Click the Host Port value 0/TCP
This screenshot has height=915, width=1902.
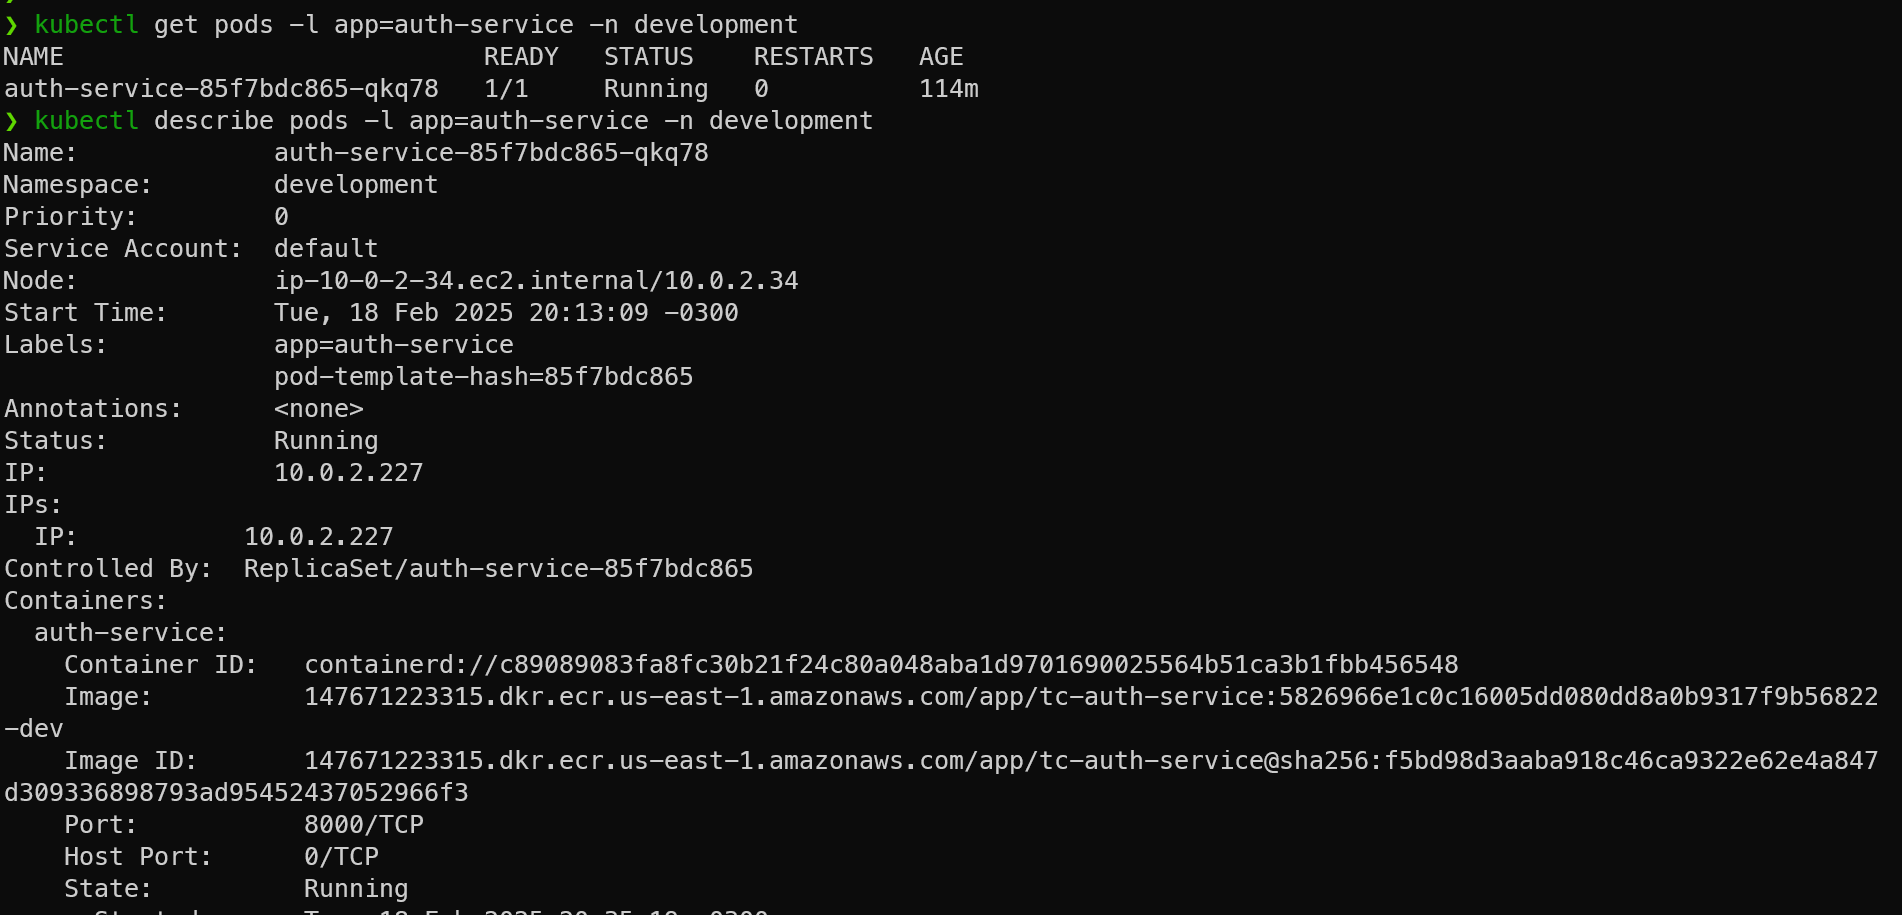[341, 857]
